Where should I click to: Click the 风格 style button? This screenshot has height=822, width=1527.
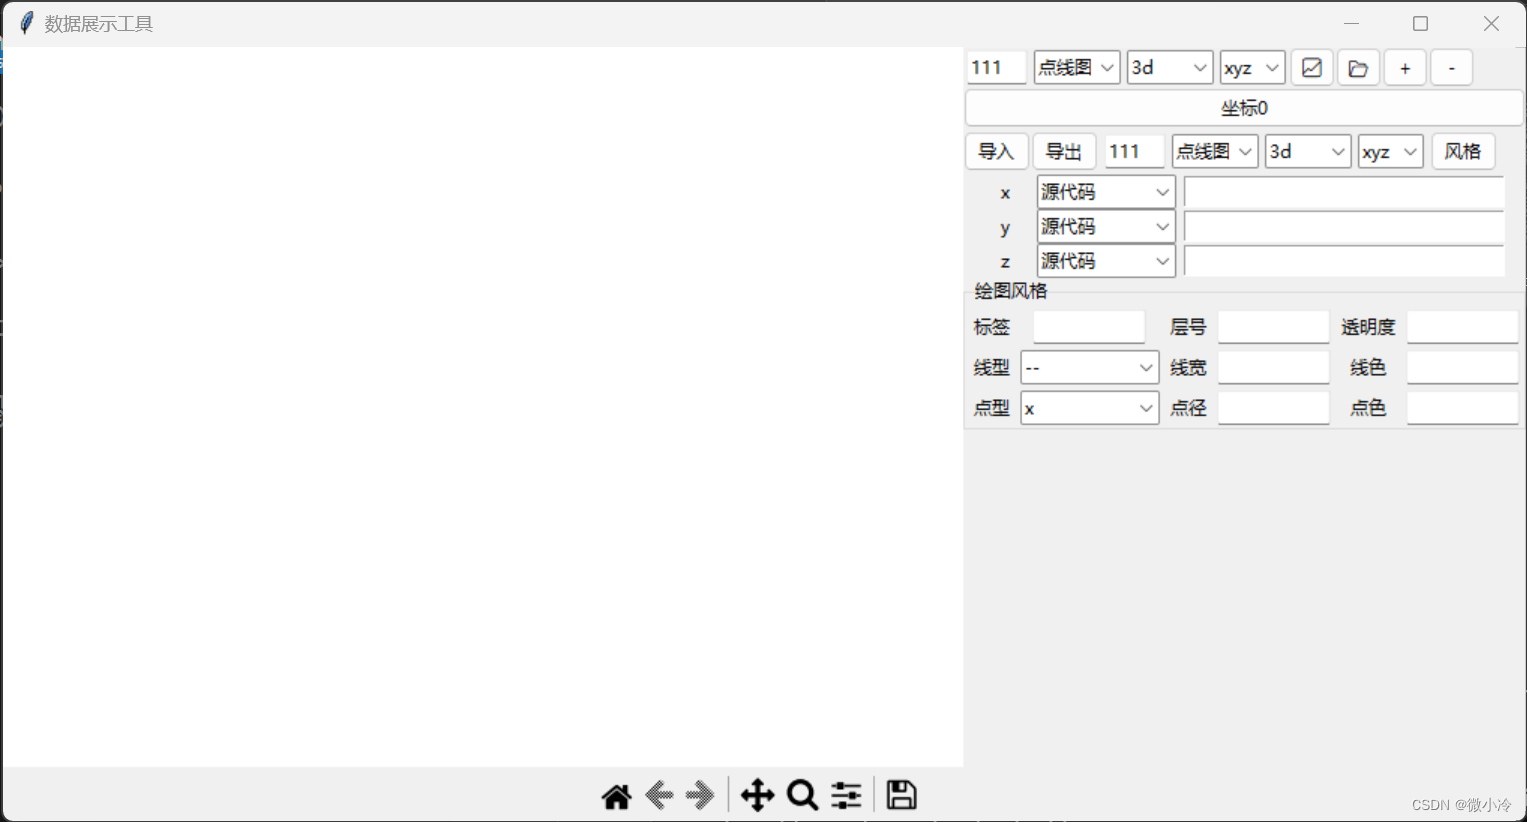click(x=1463, y=152)
